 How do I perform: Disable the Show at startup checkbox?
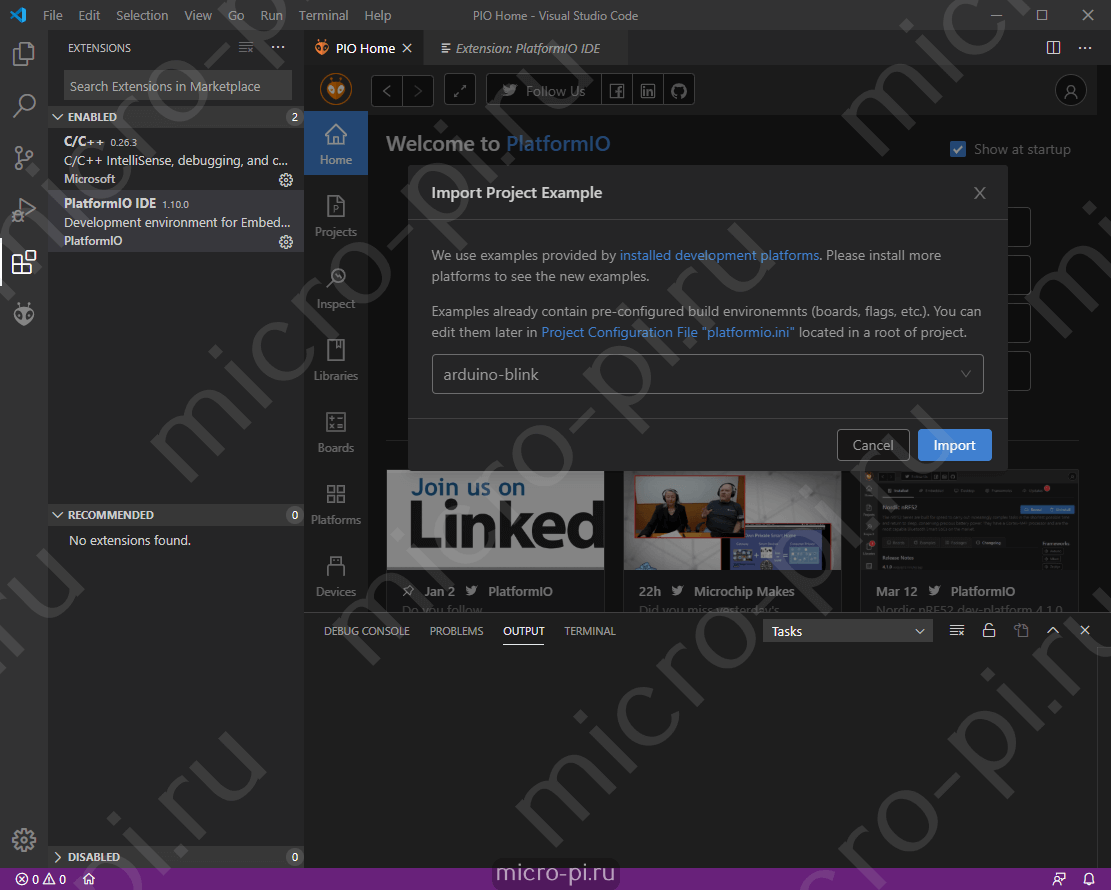point(957,149)
